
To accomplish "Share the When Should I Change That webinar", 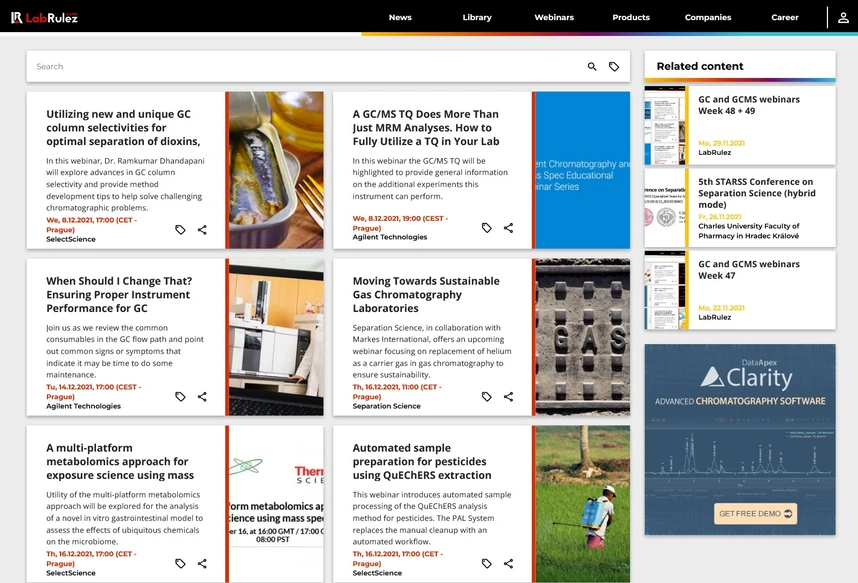I will [x=202, y=396].
